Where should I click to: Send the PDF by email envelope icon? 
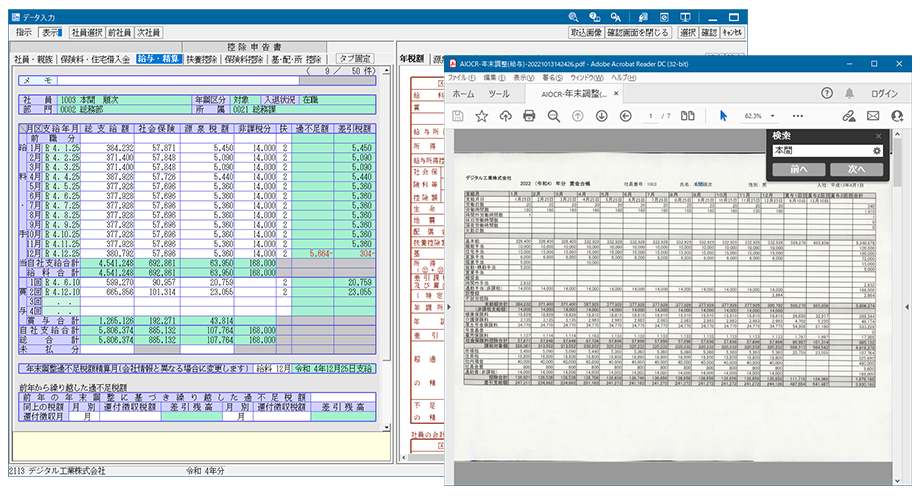[x=873, y=116]
